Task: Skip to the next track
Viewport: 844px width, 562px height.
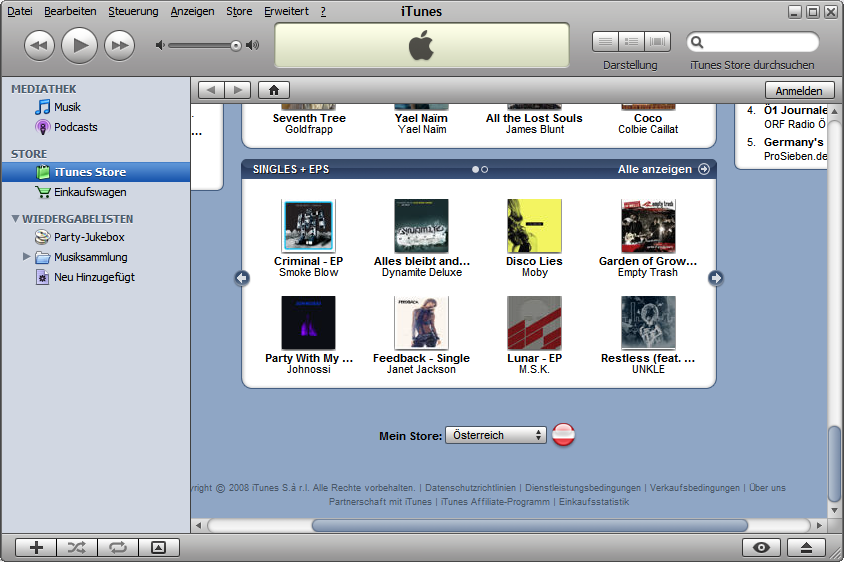Action: click(119, 44)
